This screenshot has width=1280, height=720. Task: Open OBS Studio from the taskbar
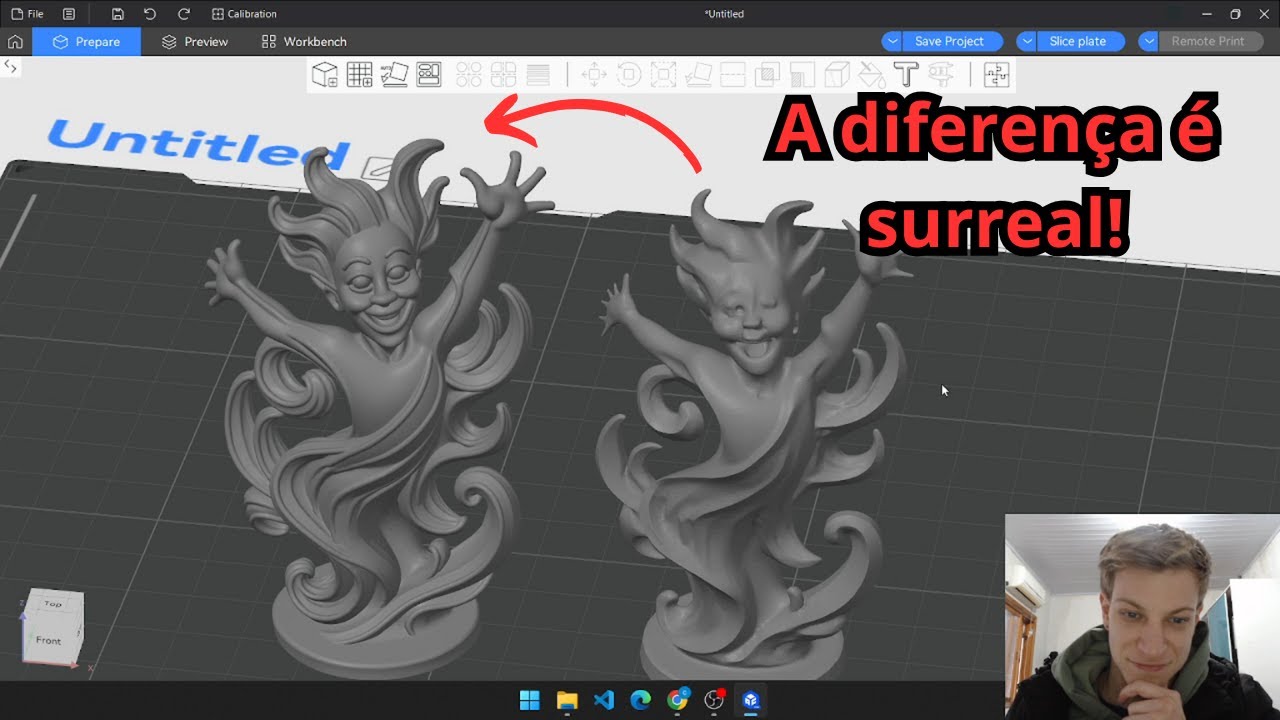click(x=714, y=700)
